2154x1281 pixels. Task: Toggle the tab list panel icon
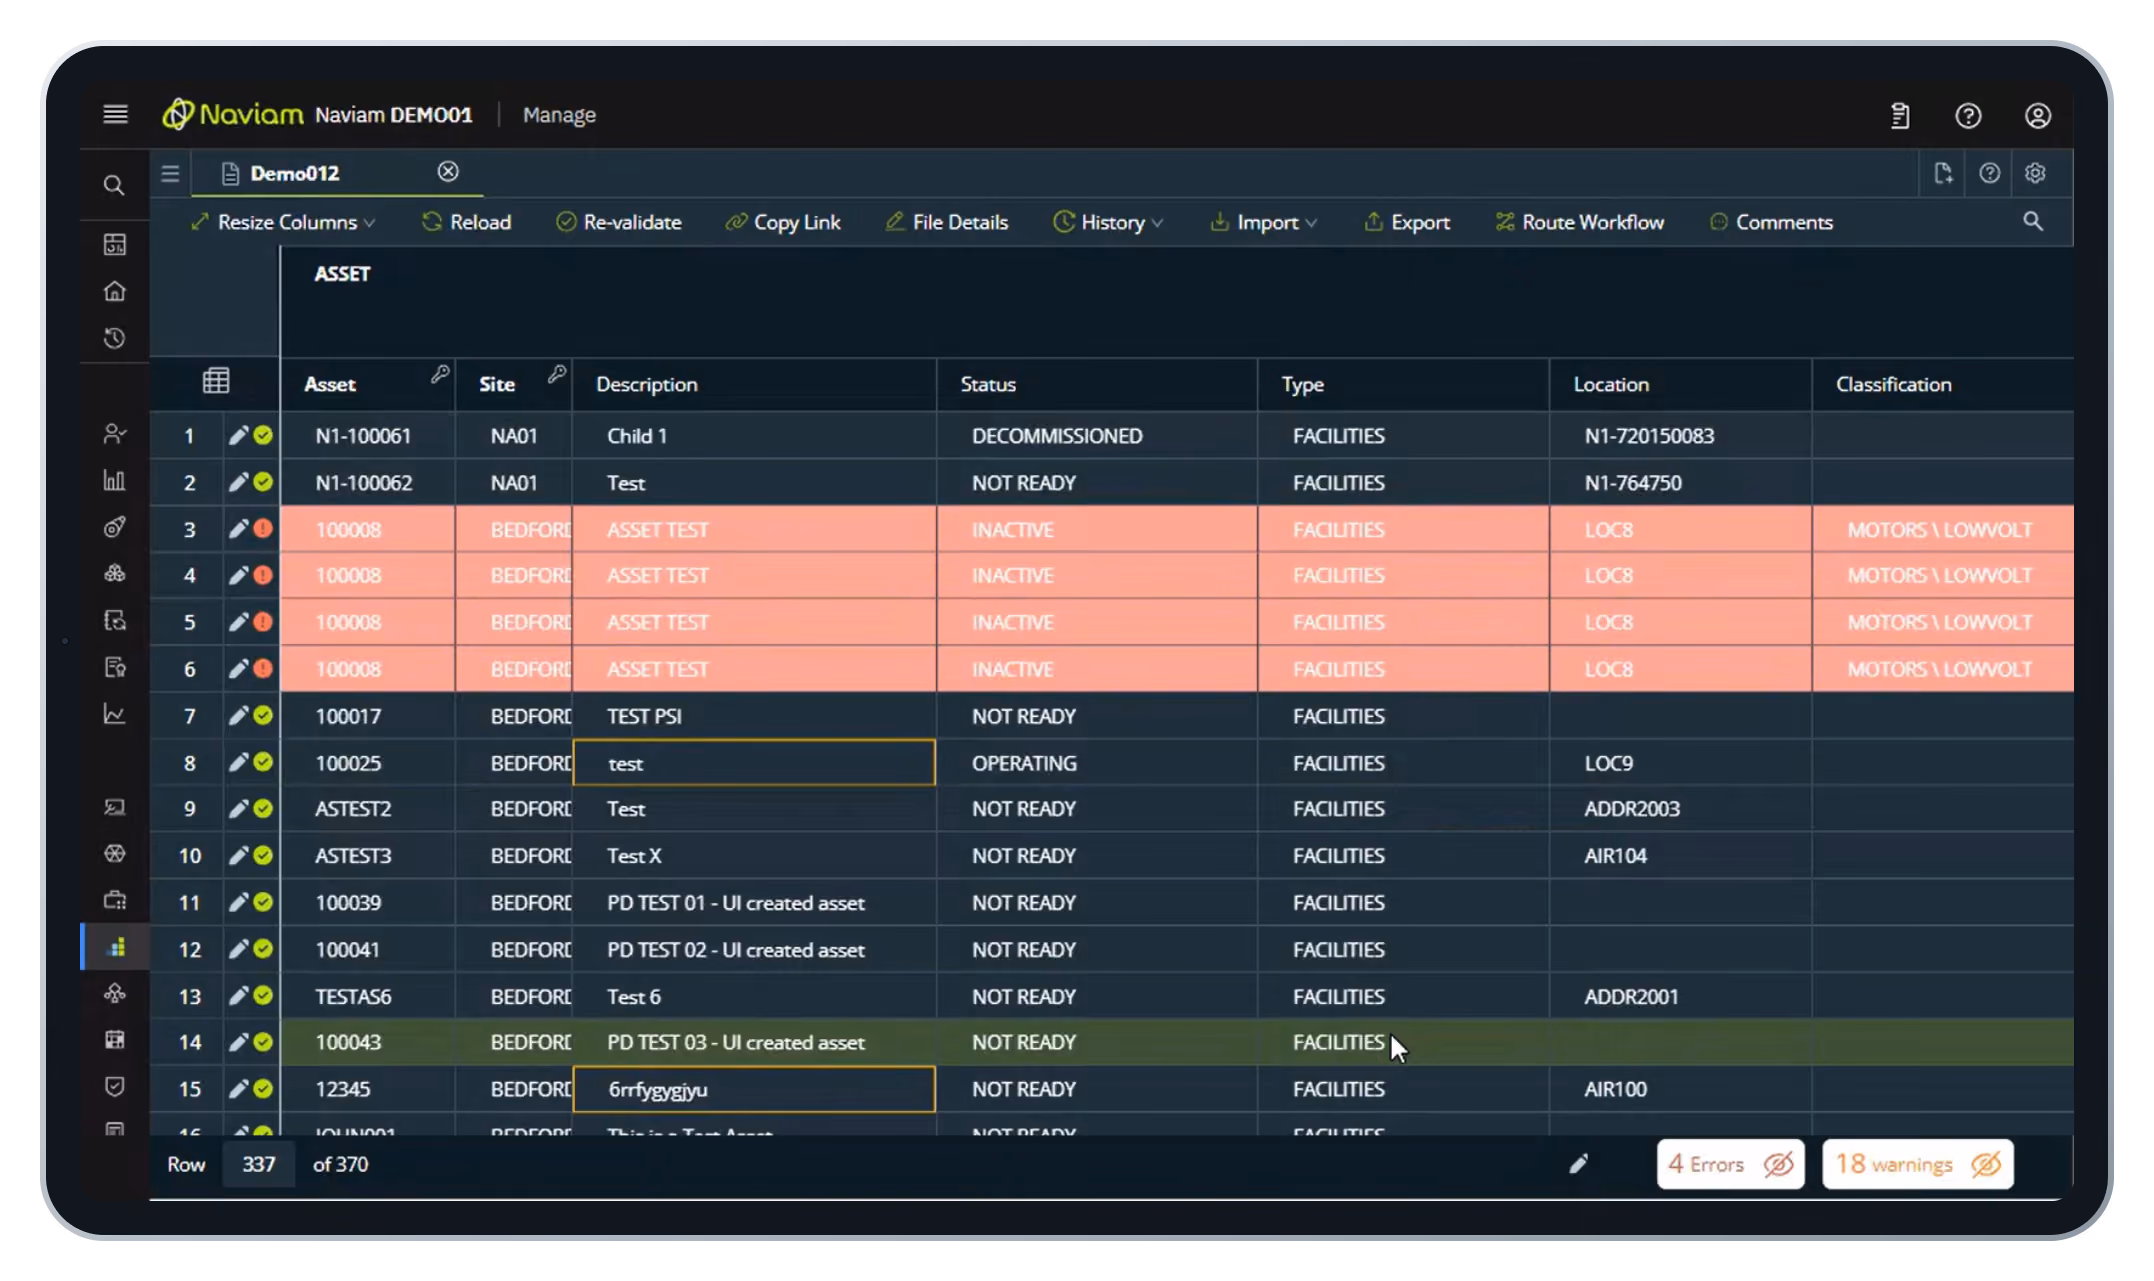[170, 173]
